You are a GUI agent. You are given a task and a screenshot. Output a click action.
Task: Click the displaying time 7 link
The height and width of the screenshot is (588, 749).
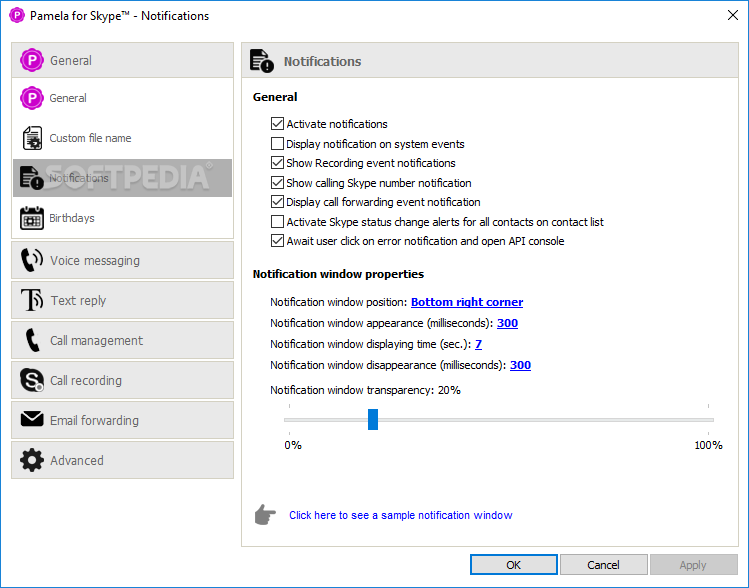click(x=478, y=344)
